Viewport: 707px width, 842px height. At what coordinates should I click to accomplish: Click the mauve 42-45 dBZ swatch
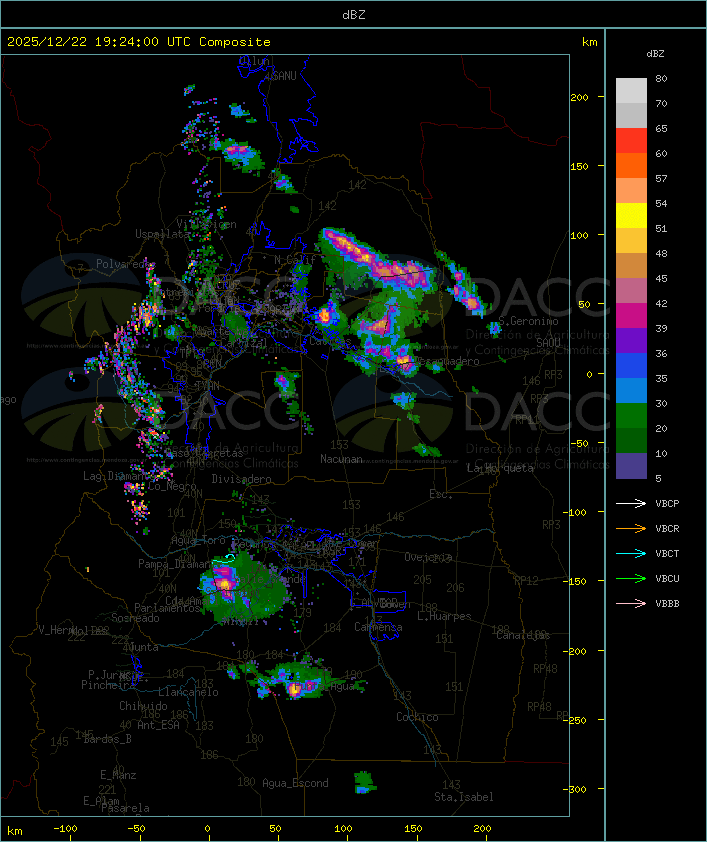[631, 291]
